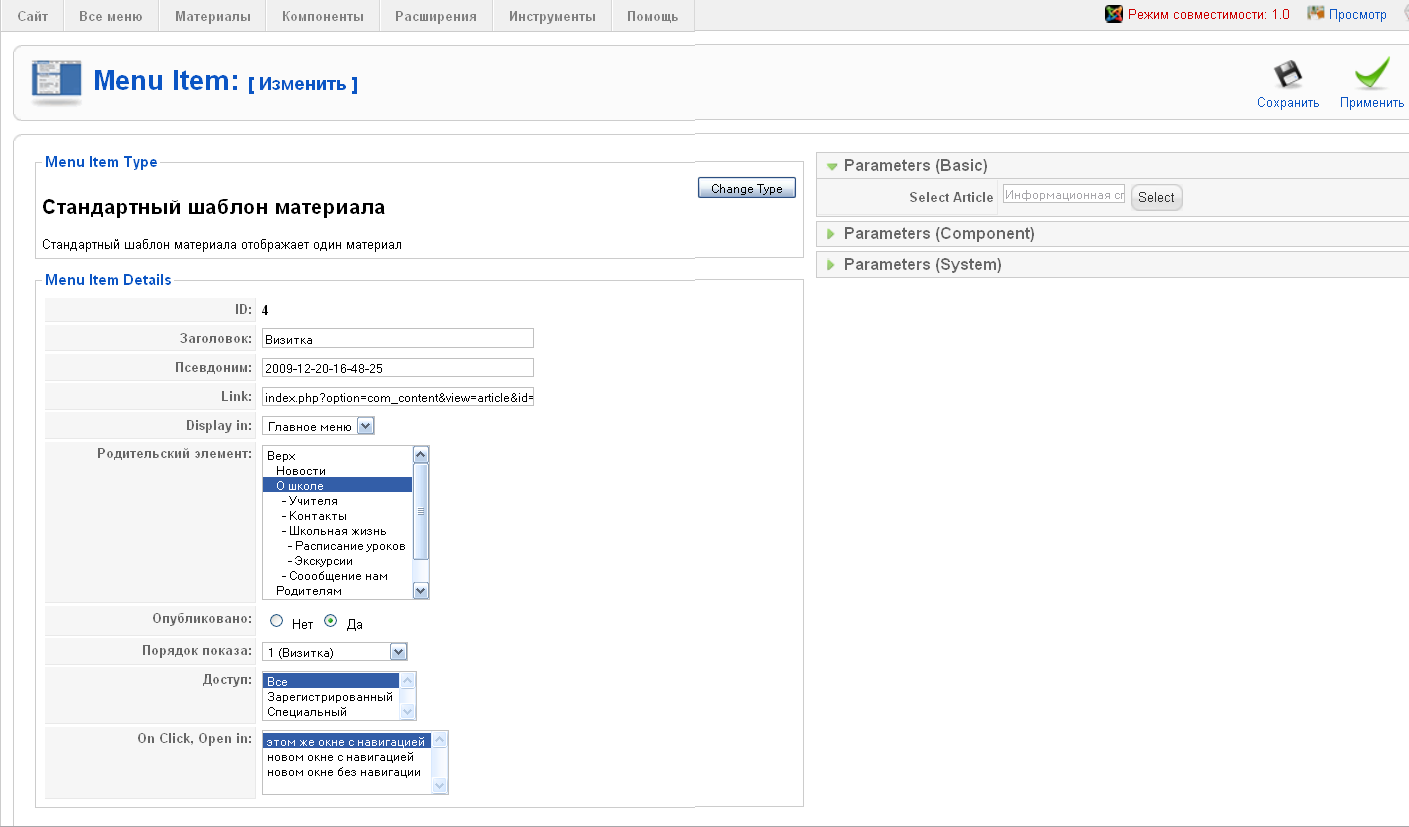The image size is (1409, 827).
Task: Click the Menu Item page title icon
Action: pyautogui.click(x=56, y=82)
